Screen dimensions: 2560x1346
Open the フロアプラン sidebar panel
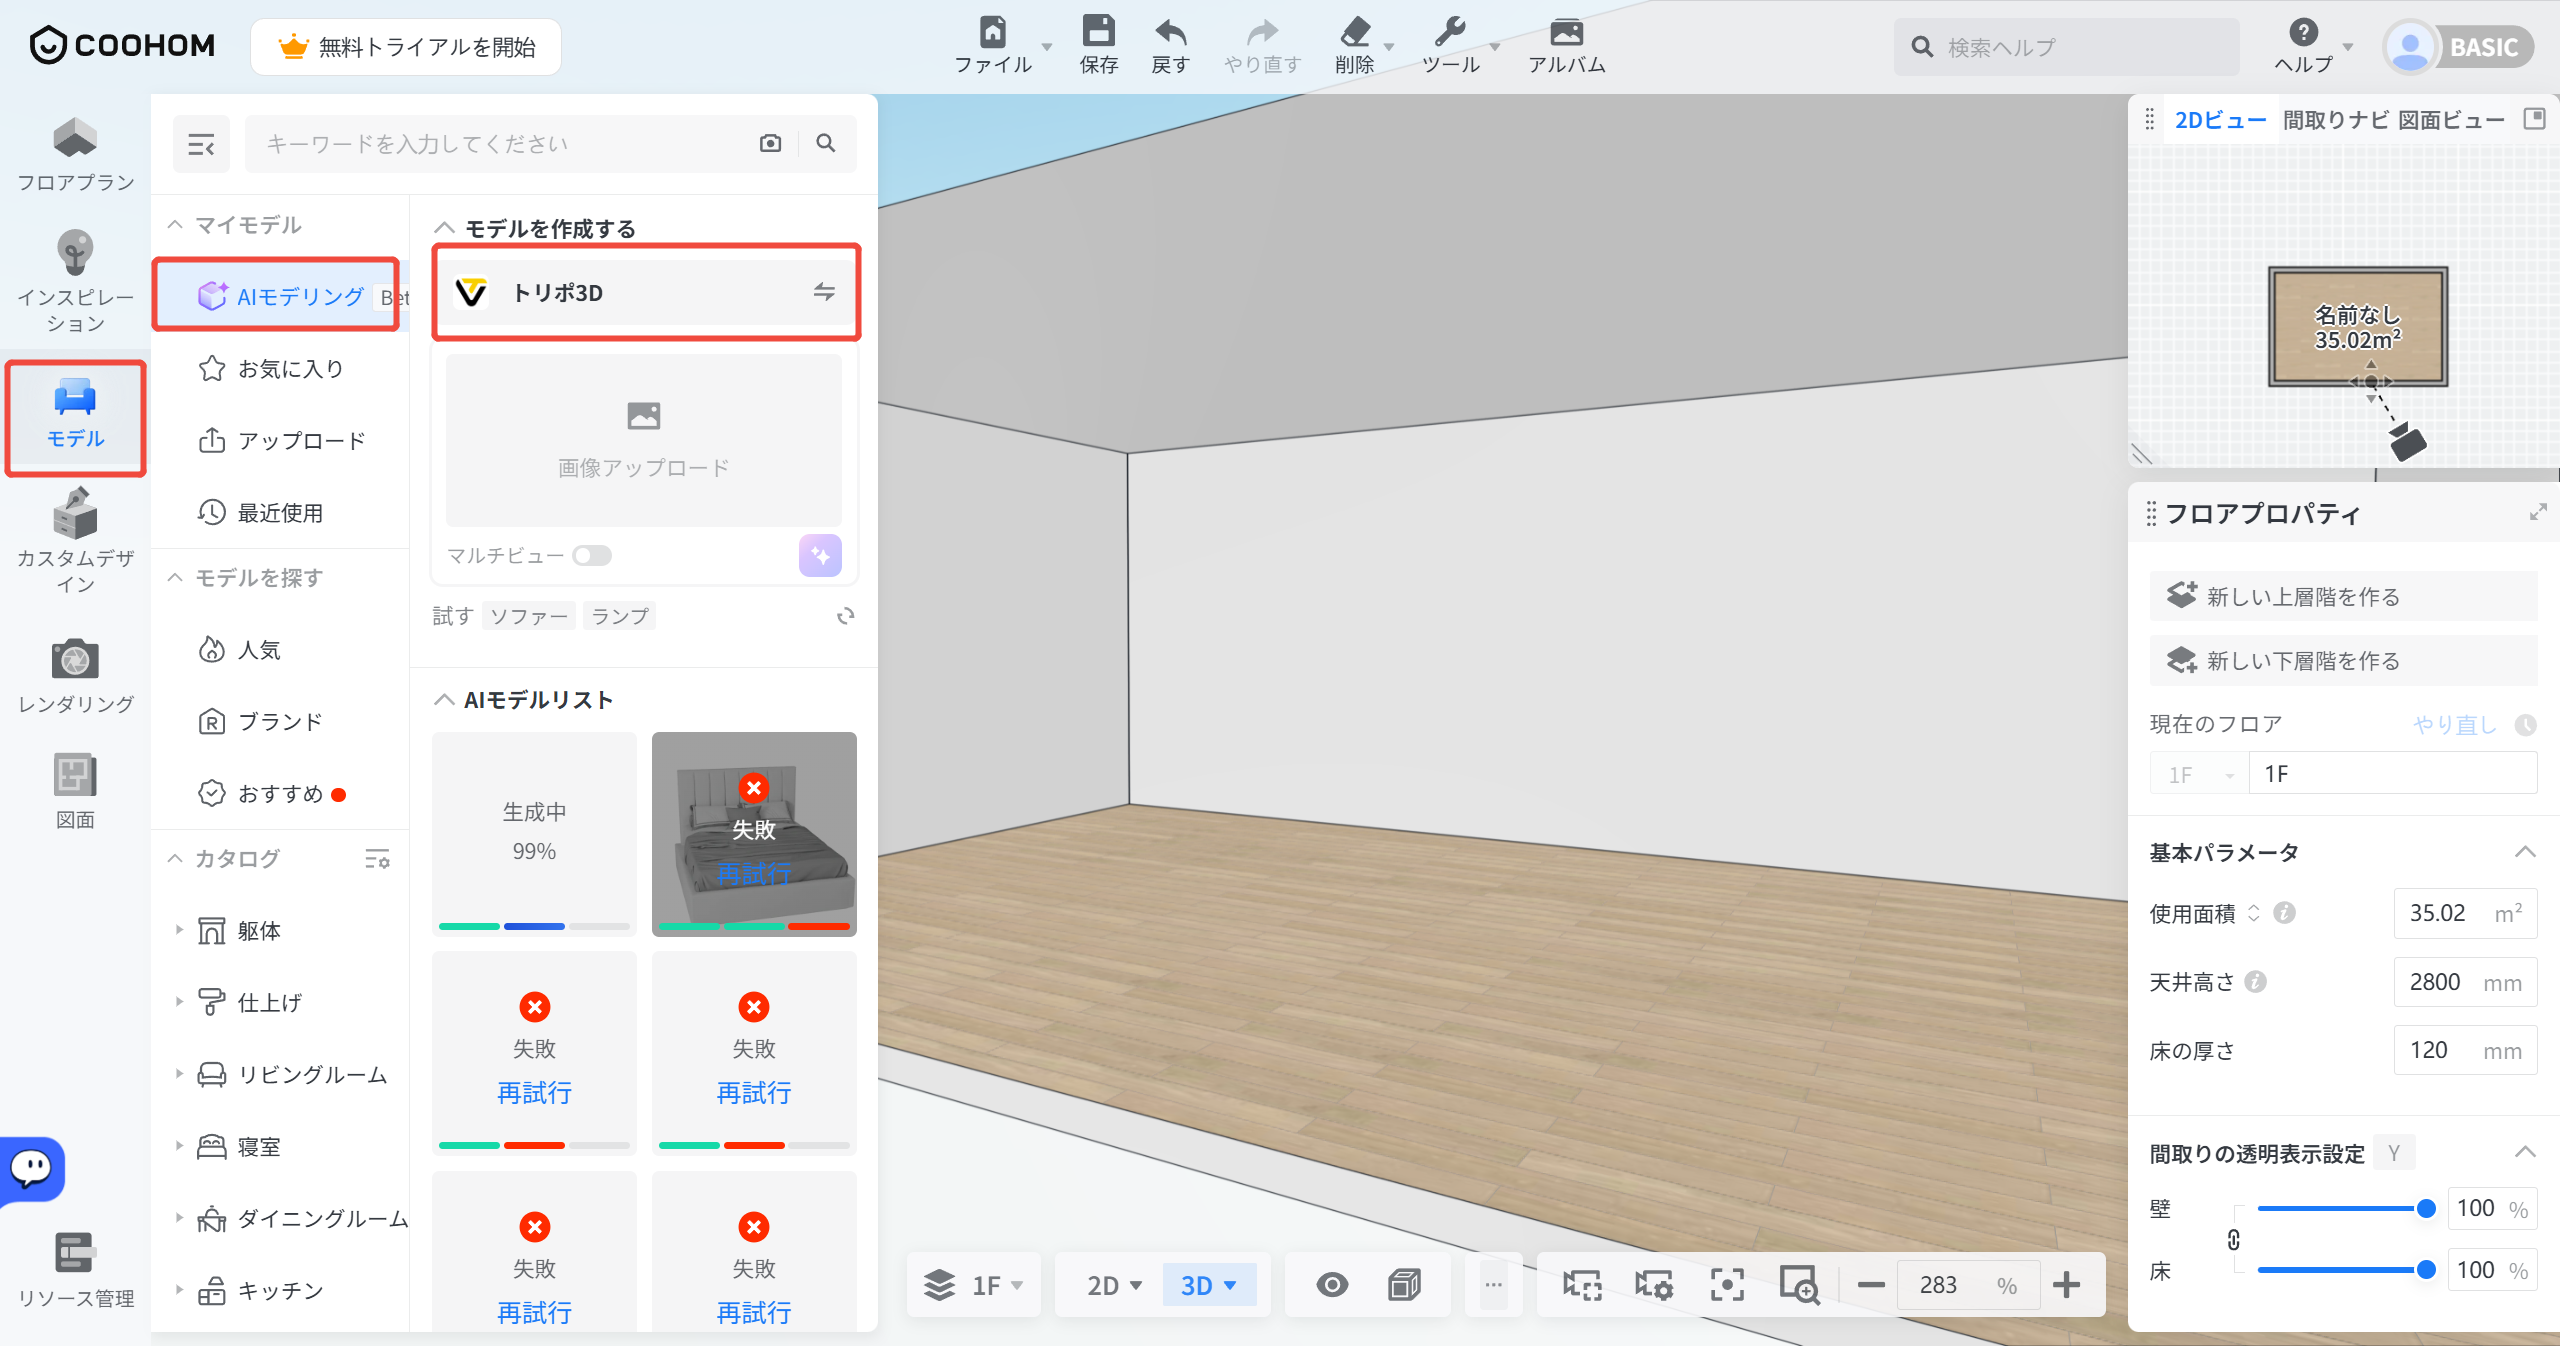coord(75,154)
